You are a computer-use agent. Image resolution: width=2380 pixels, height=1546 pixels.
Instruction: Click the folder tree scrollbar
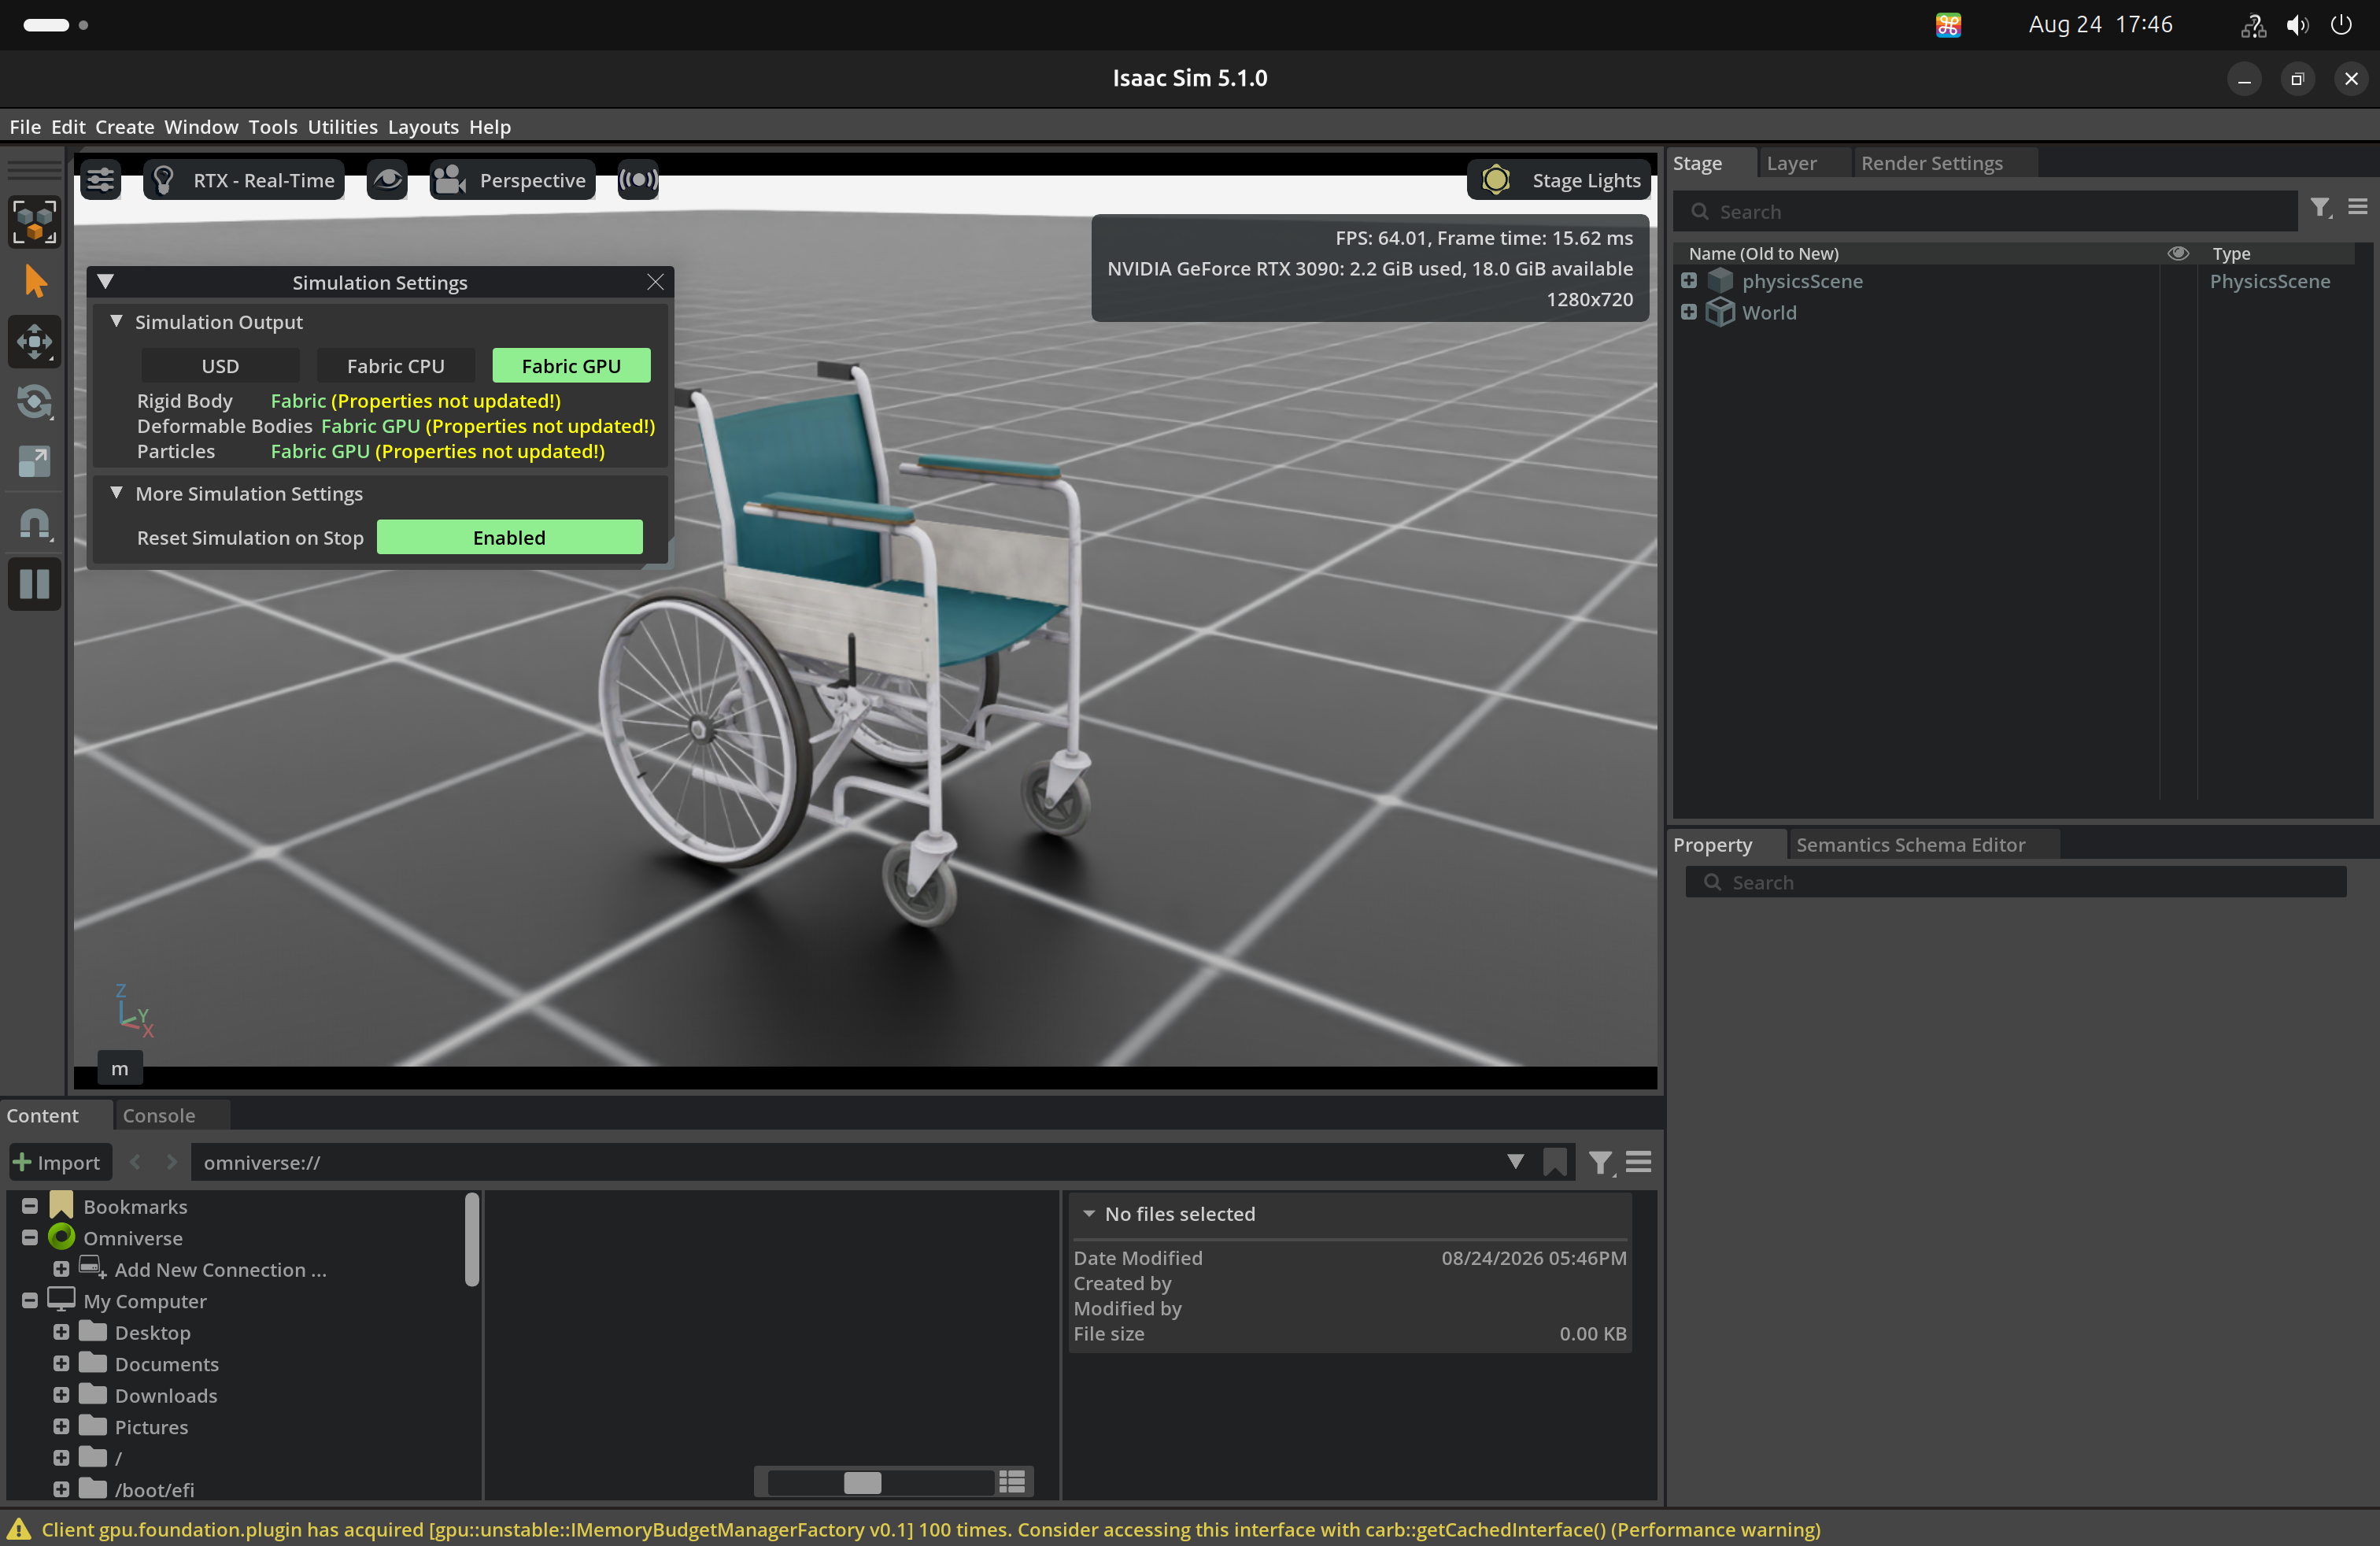tap(472, 1240)
